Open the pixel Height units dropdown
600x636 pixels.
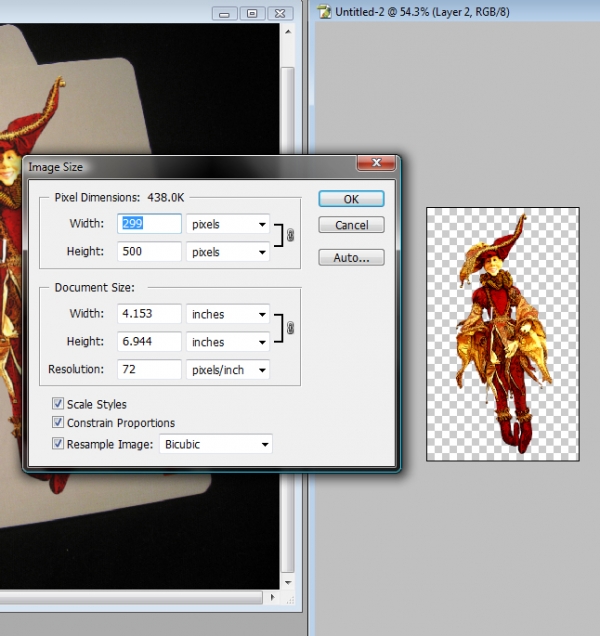click(x=228, y=252)
